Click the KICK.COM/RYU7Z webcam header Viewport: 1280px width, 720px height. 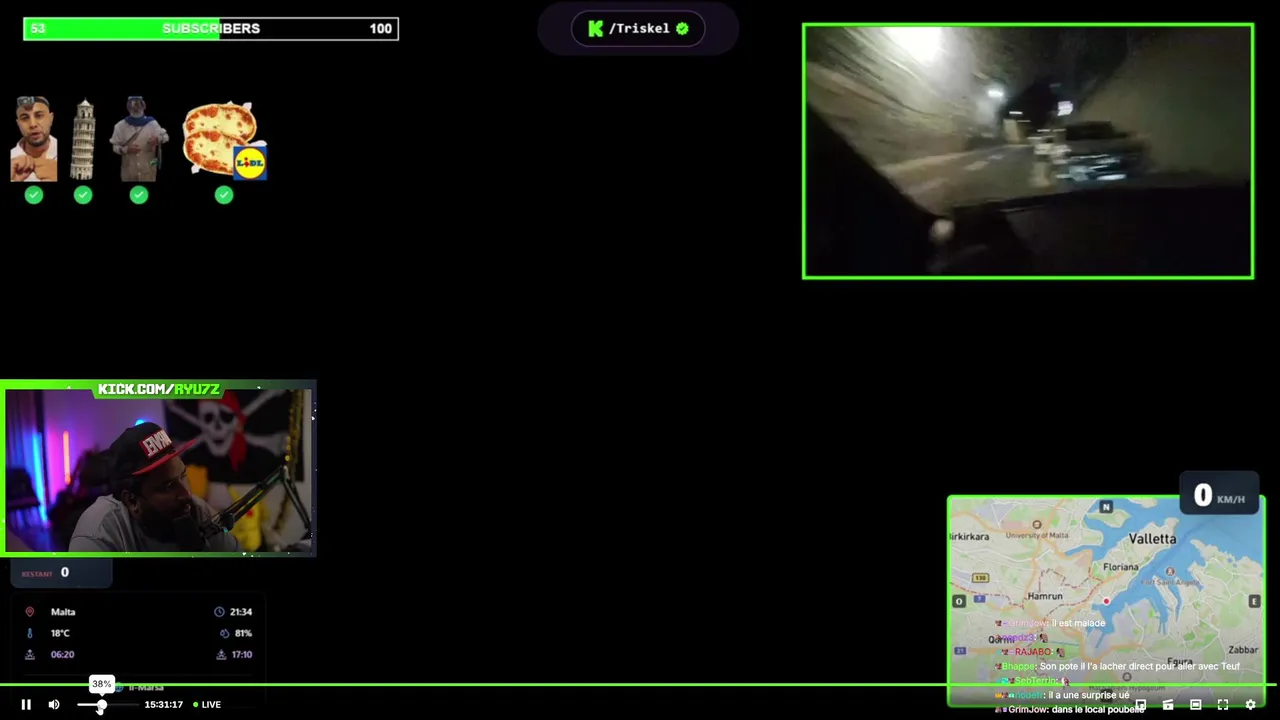pos(159,389)
